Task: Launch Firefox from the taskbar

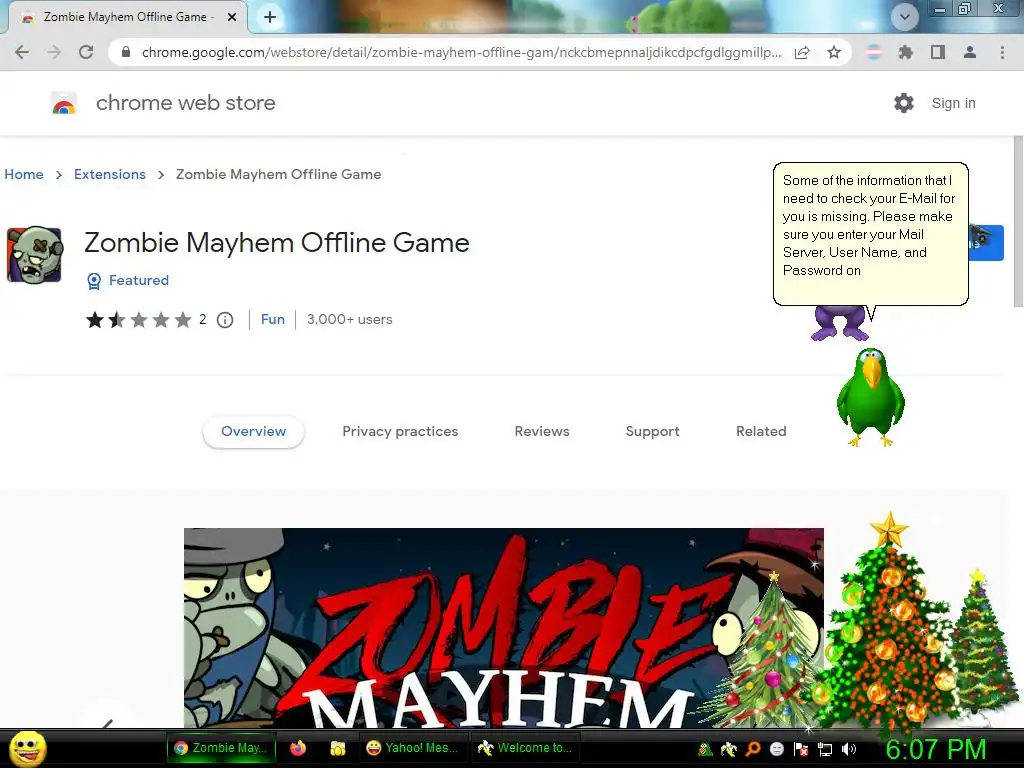Action: pos(298,748)
